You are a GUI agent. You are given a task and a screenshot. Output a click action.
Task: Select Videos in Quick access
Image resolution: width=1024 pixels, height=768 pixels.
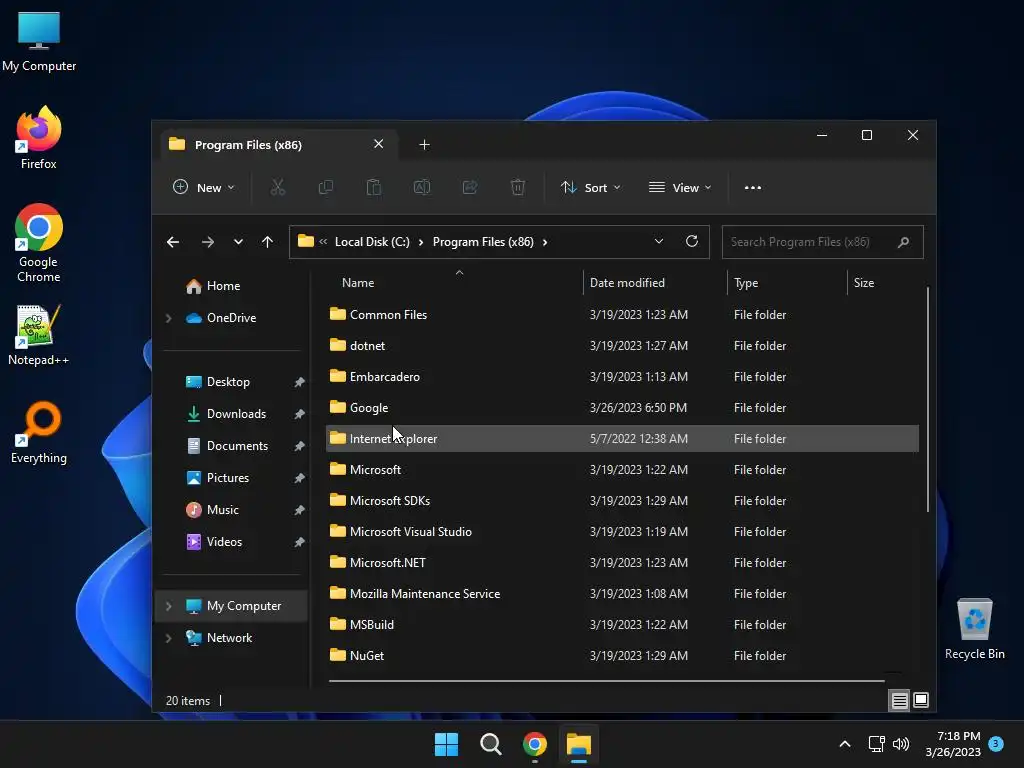[214, 542]
